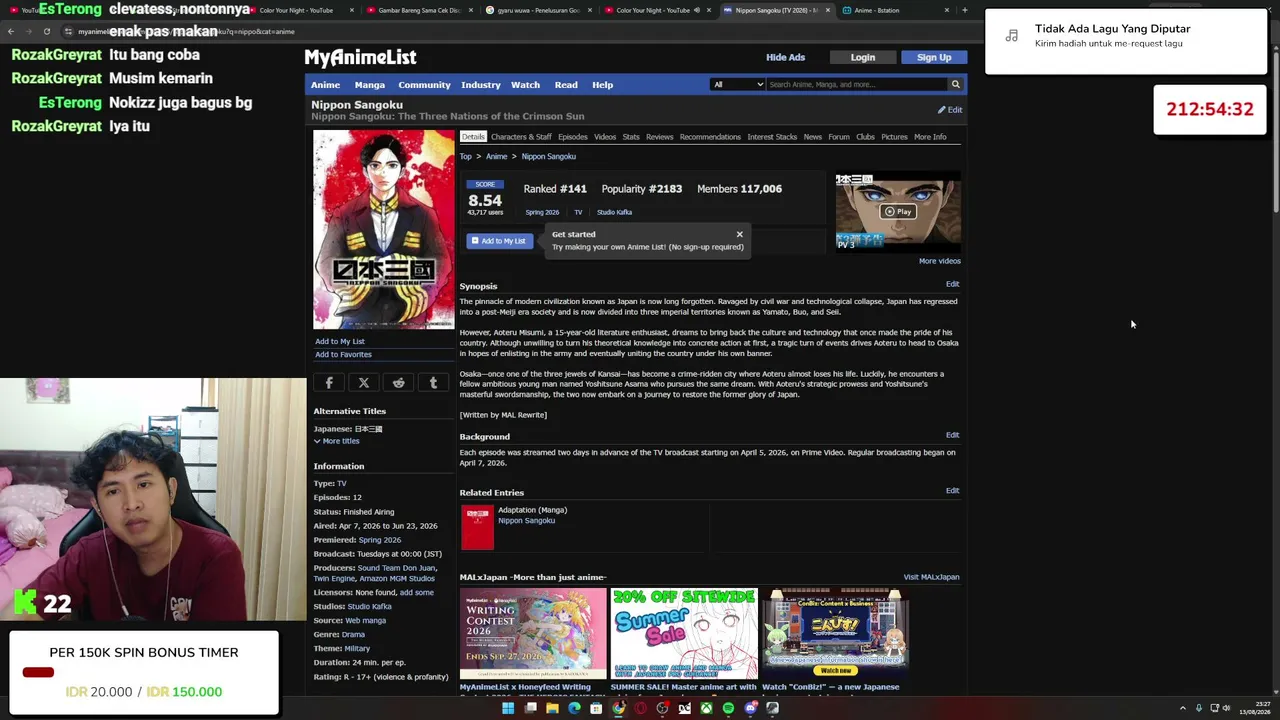Screen dimensions: 1280x720
Task: Open the Windows Start menu
Action: [x=508, y=708]
